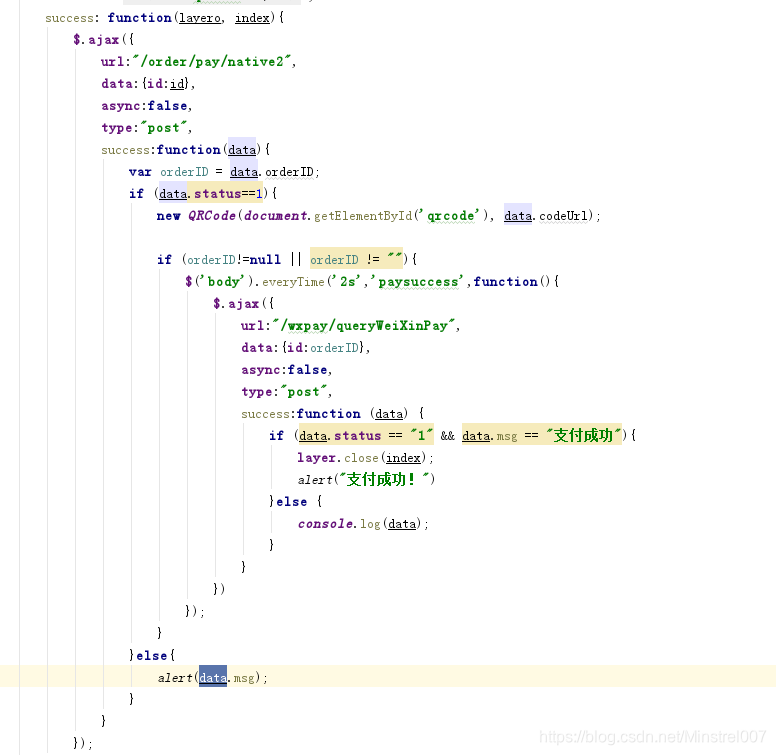The height and width of the screenshot is (755, 776).
Task: Click 'layer.close(index)' statement
Action: point(364,458)
